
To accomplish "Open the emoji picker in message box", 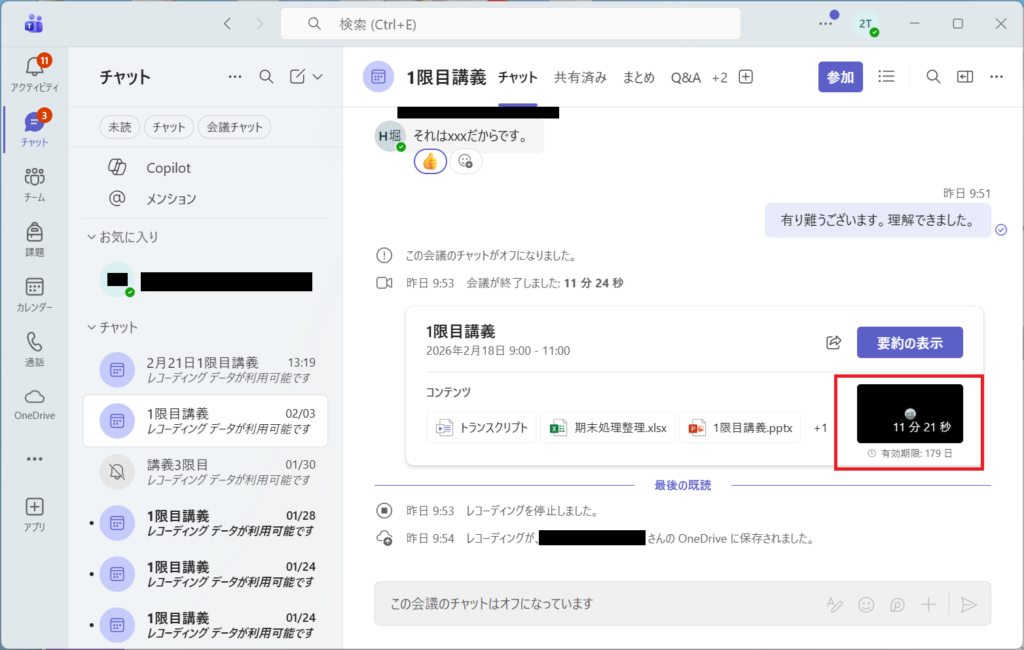I will [x=866, y=604].
